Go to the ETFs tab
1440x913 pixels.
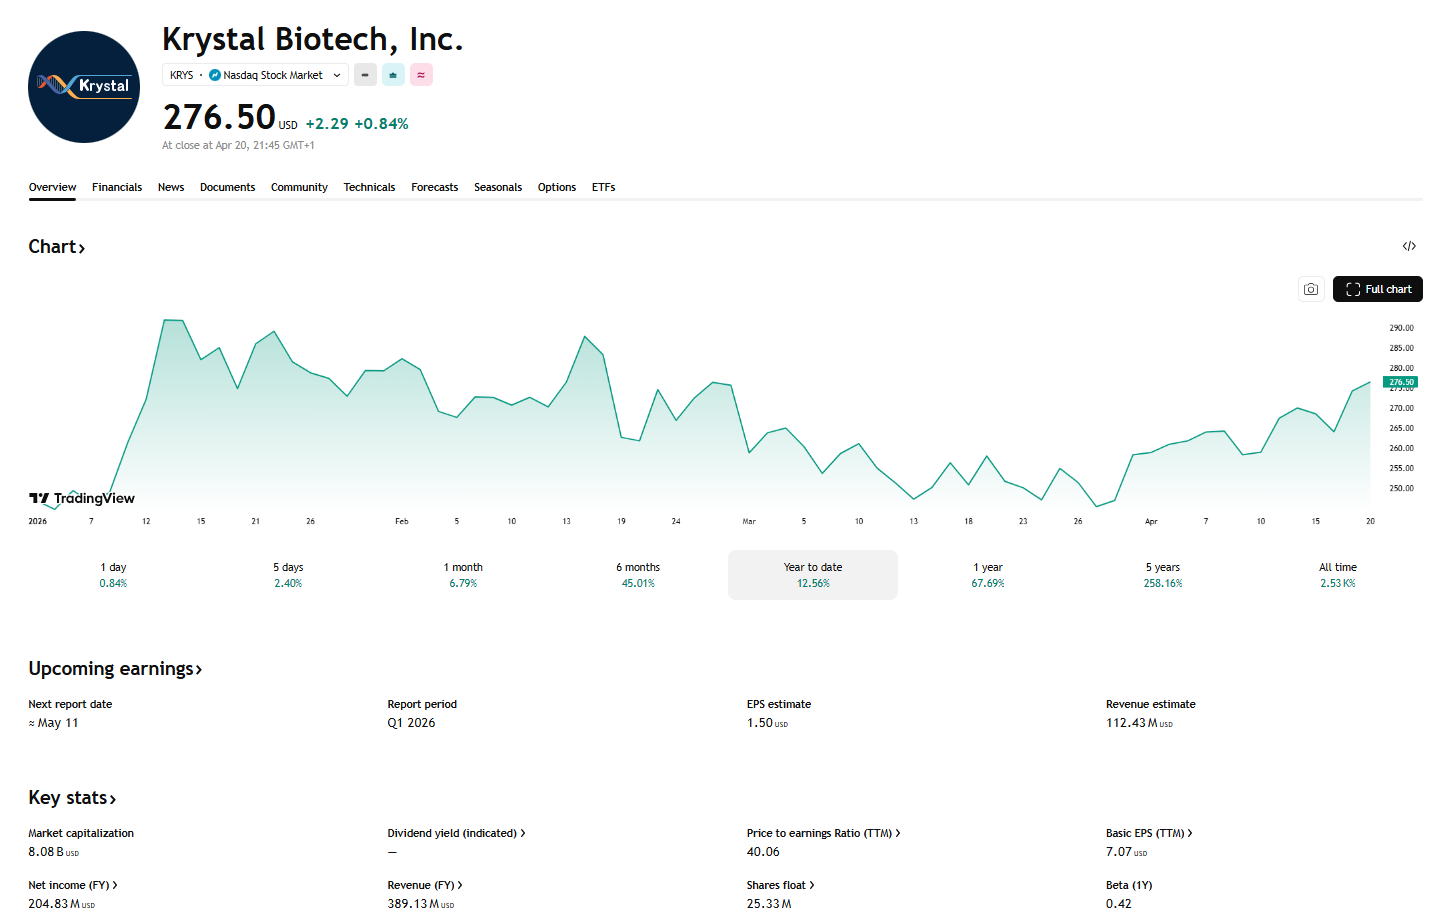pyautogui.click(x=603, y=187)
